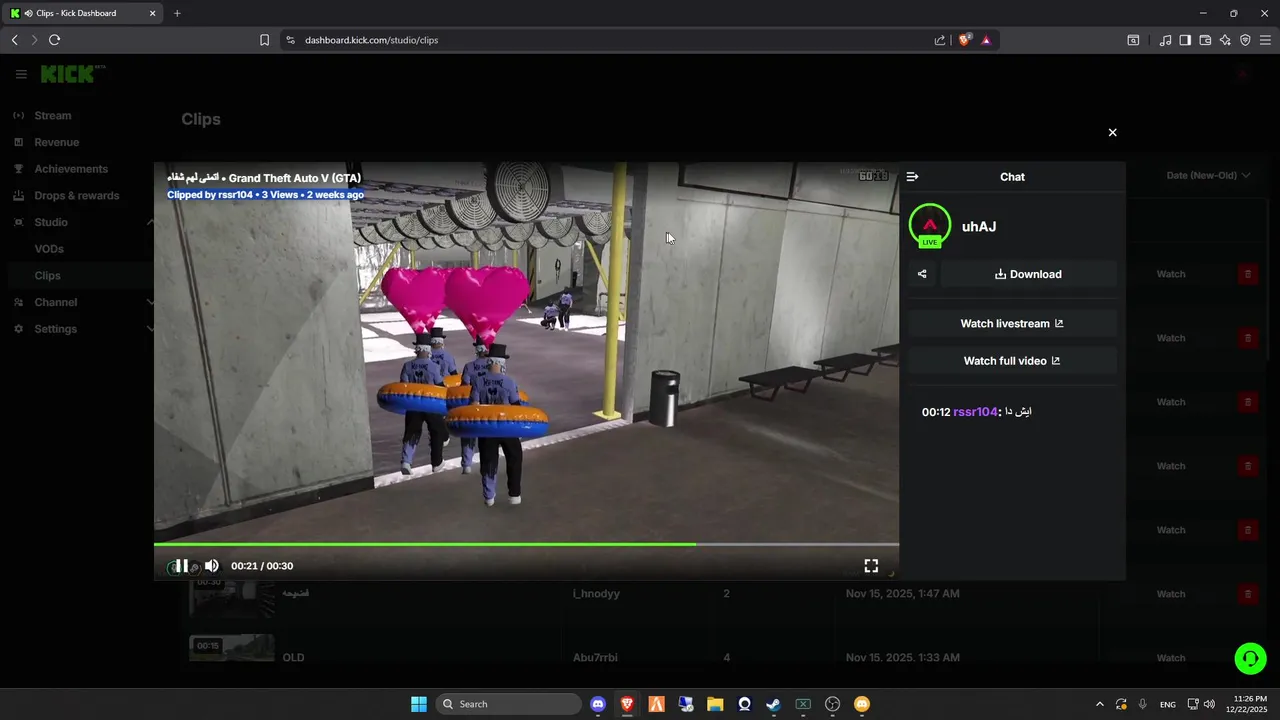
Task: Open Brave main menu
Action: (1265, 40)
